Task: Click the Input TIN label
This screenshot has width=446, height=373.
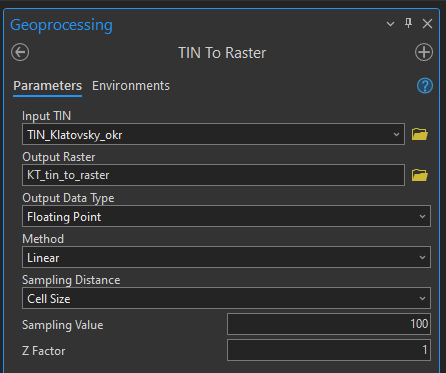Action: (46, 116)
